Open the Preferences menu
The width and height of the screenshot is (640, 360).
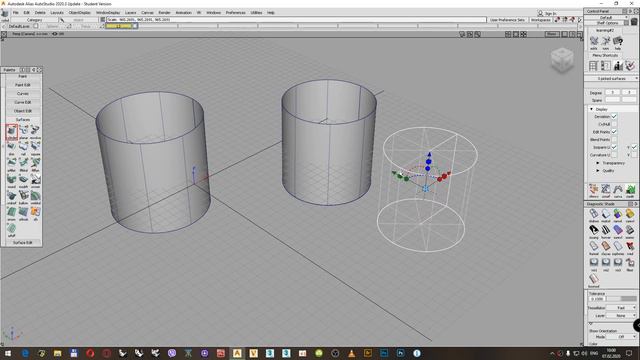(x=236, y=13)
